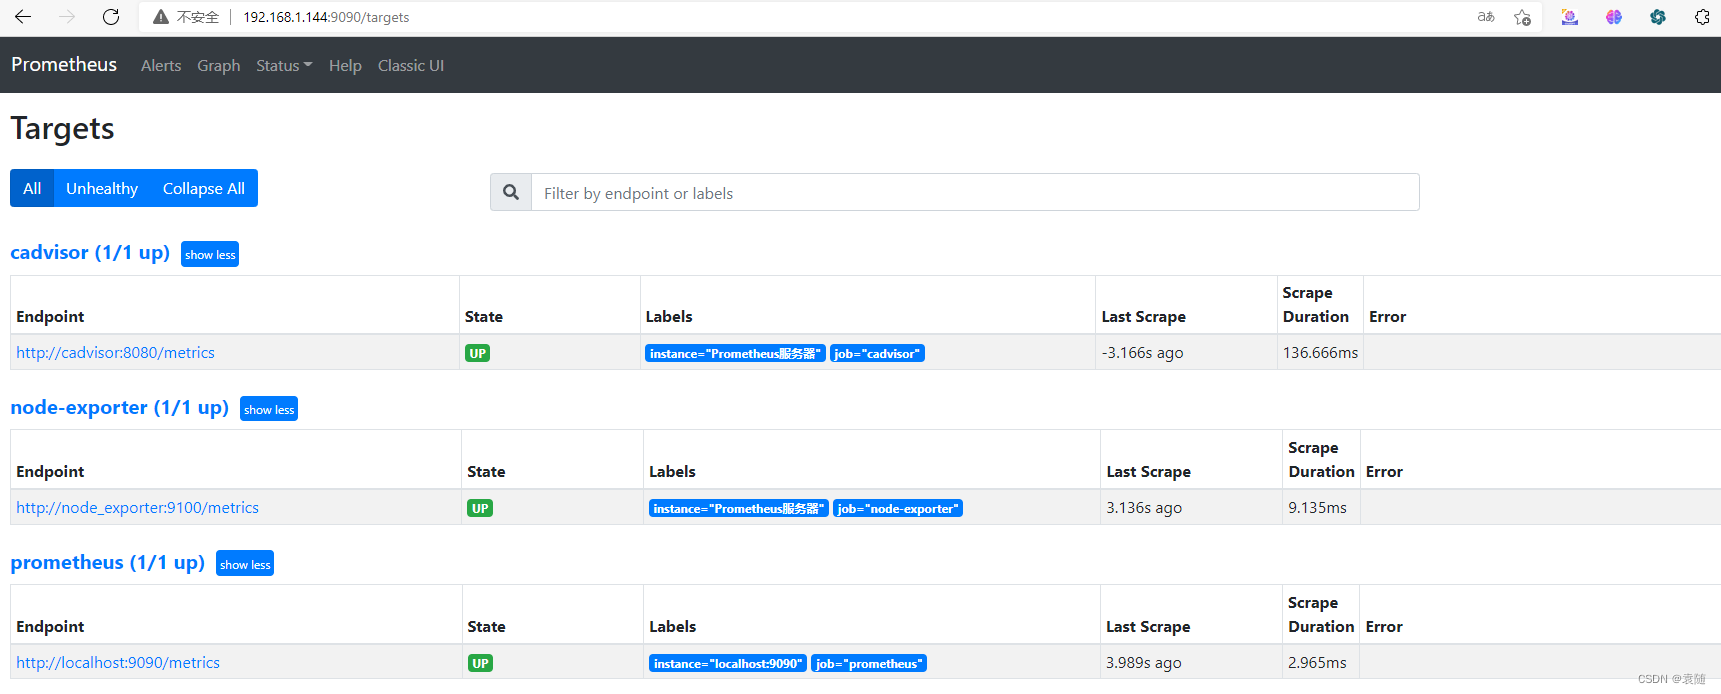Open http://cadvisor:8080/metrics endpoint link
The image size is (1721, 694).
tap(115, 352)
